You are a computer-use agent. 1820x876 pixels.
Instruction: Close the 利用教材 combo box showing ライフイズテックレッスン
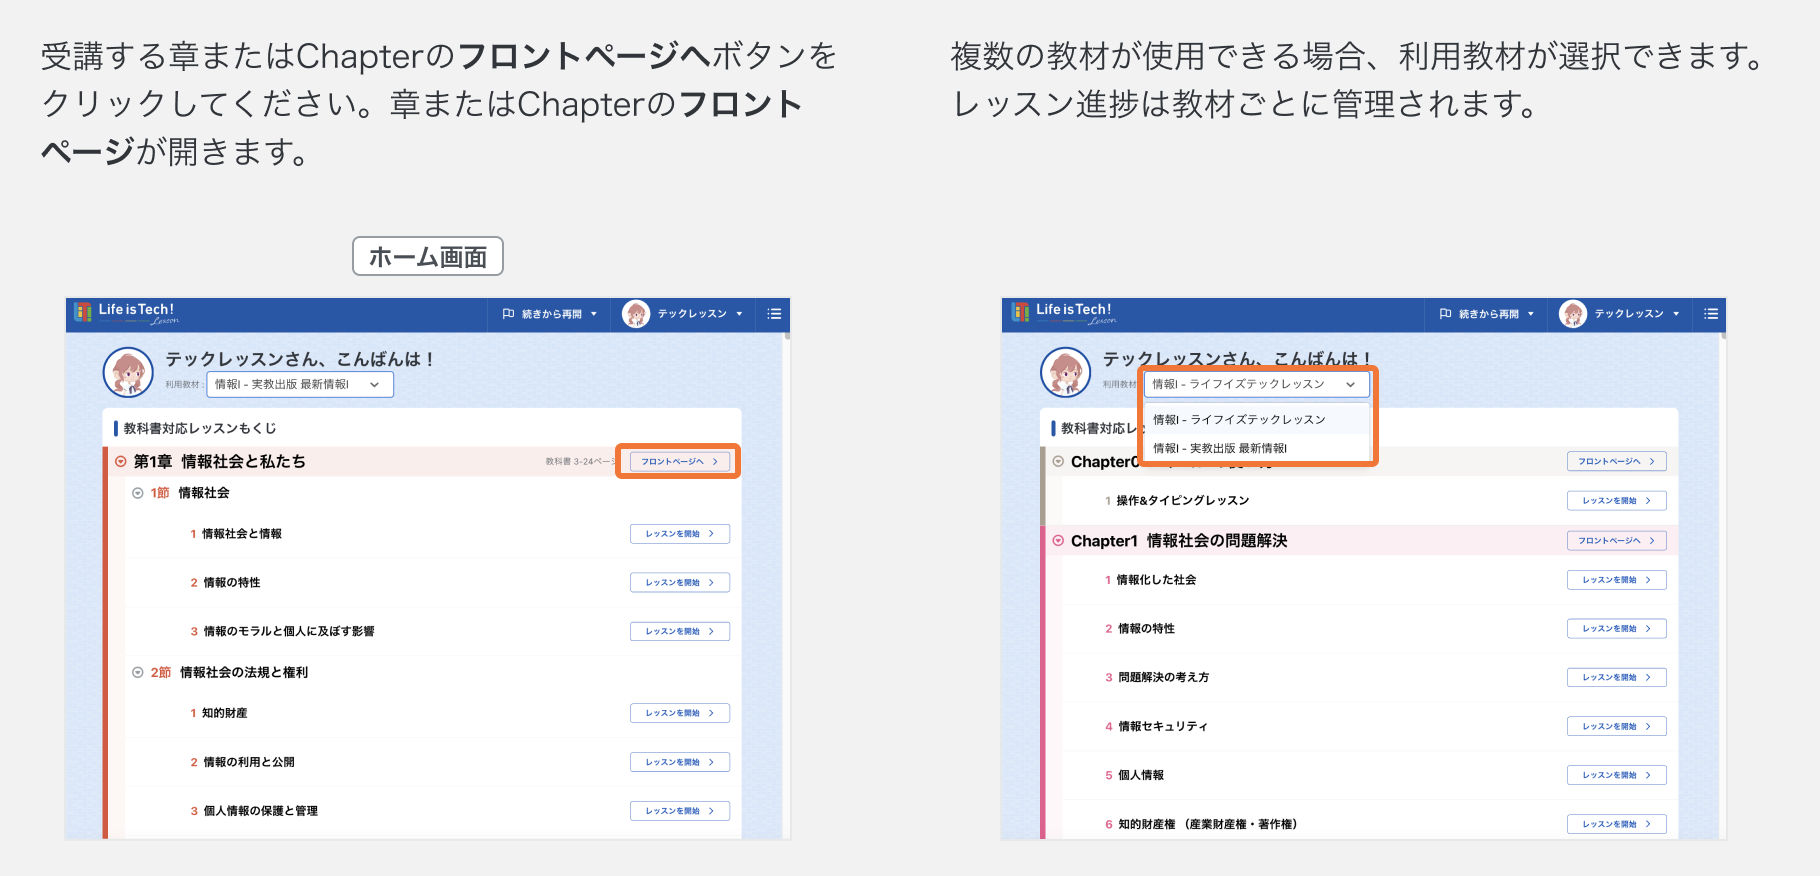[x=1257, y=384]
